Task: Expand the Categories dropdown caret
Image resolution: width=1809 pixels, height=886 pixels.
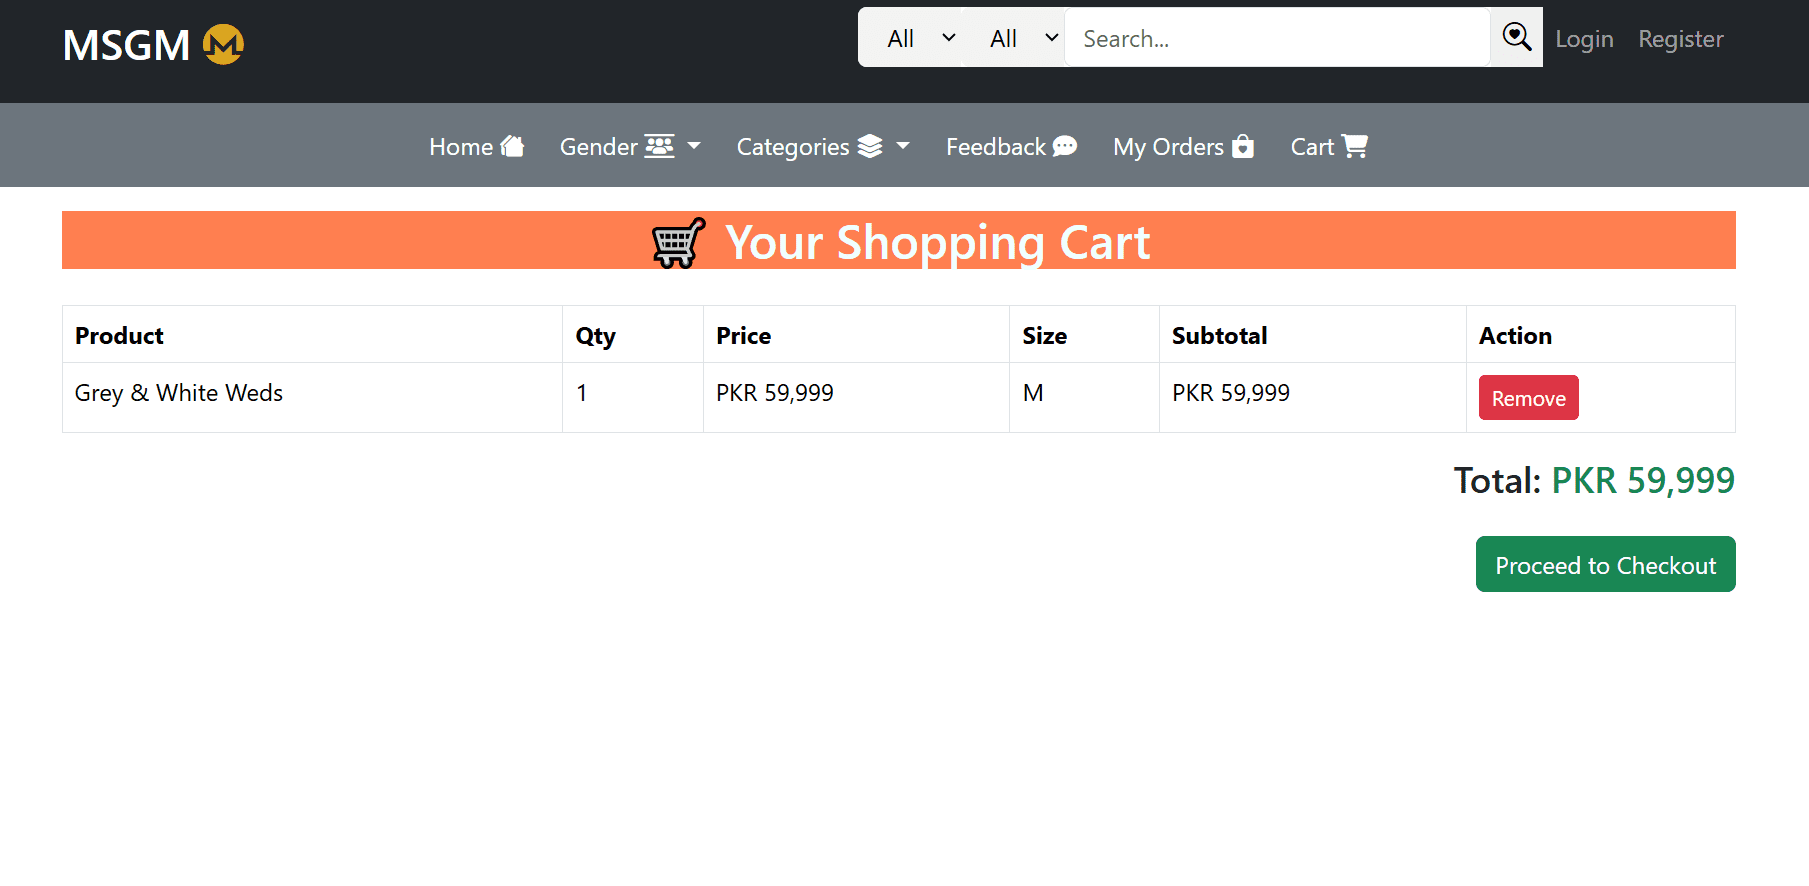Action: (x=903, y=146)
